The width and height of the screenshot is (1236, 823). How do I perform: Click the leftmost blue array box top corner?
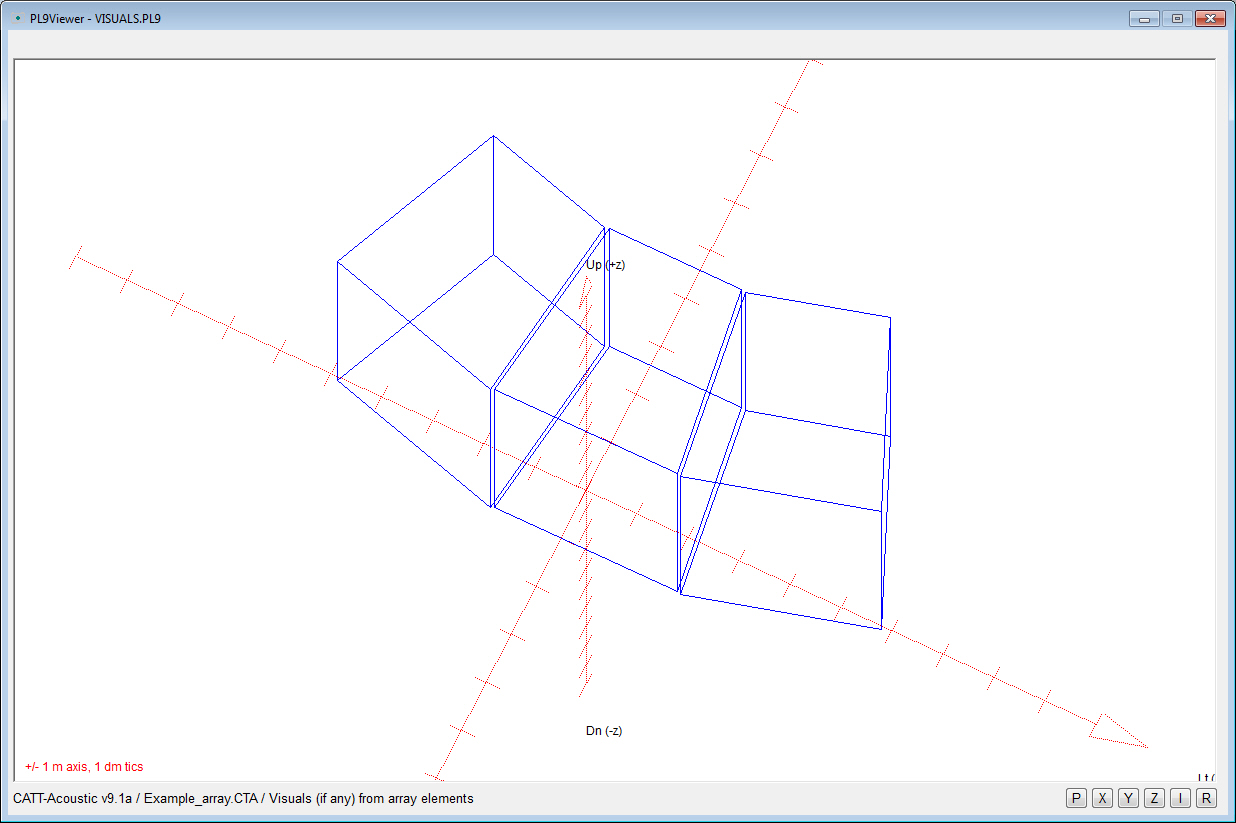493,137
